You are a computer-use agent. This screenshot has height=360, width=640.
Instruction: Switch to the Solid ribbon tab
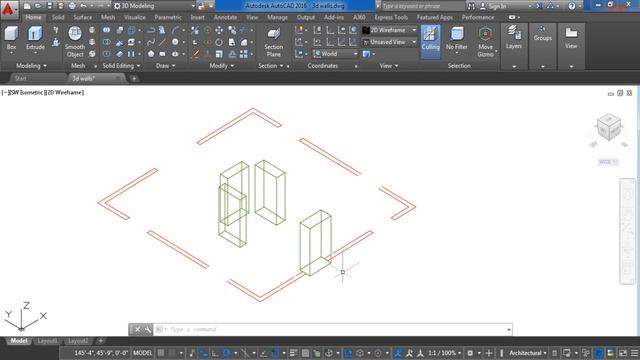coord(58,17)
